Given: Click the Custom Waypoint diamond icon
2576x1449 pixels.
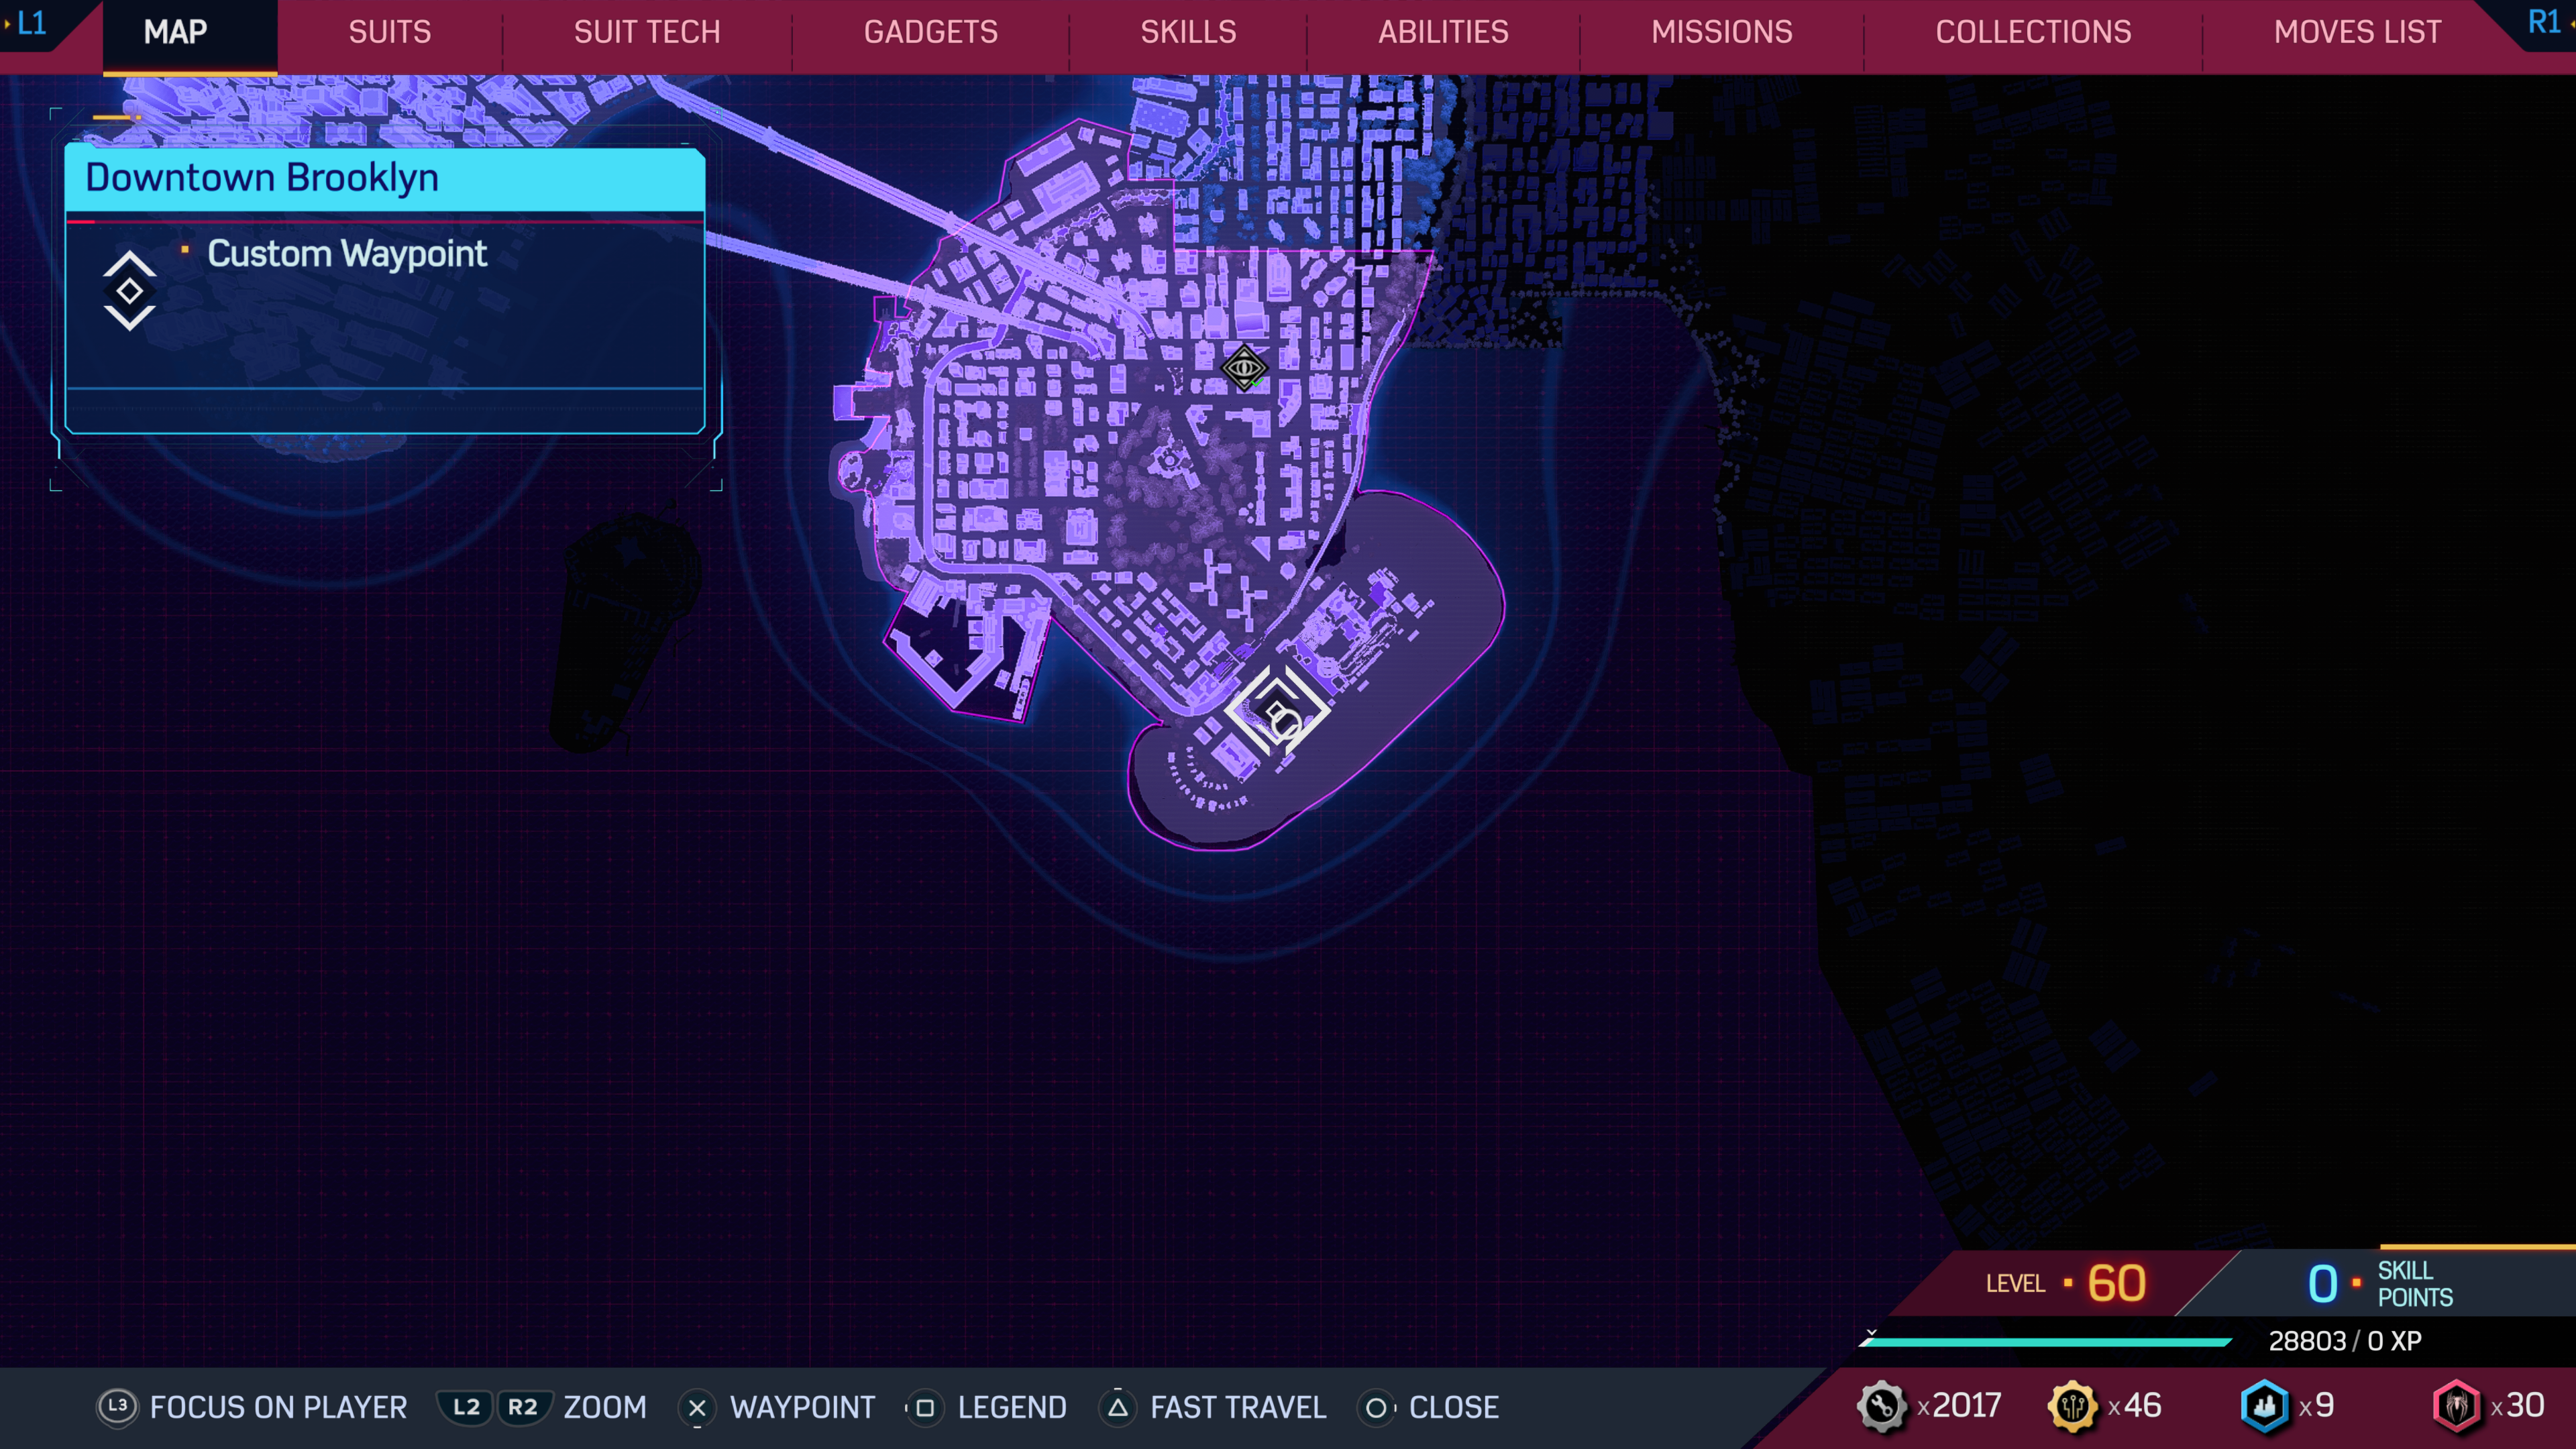Looking at the screenshot, I should tap(129, 291).
